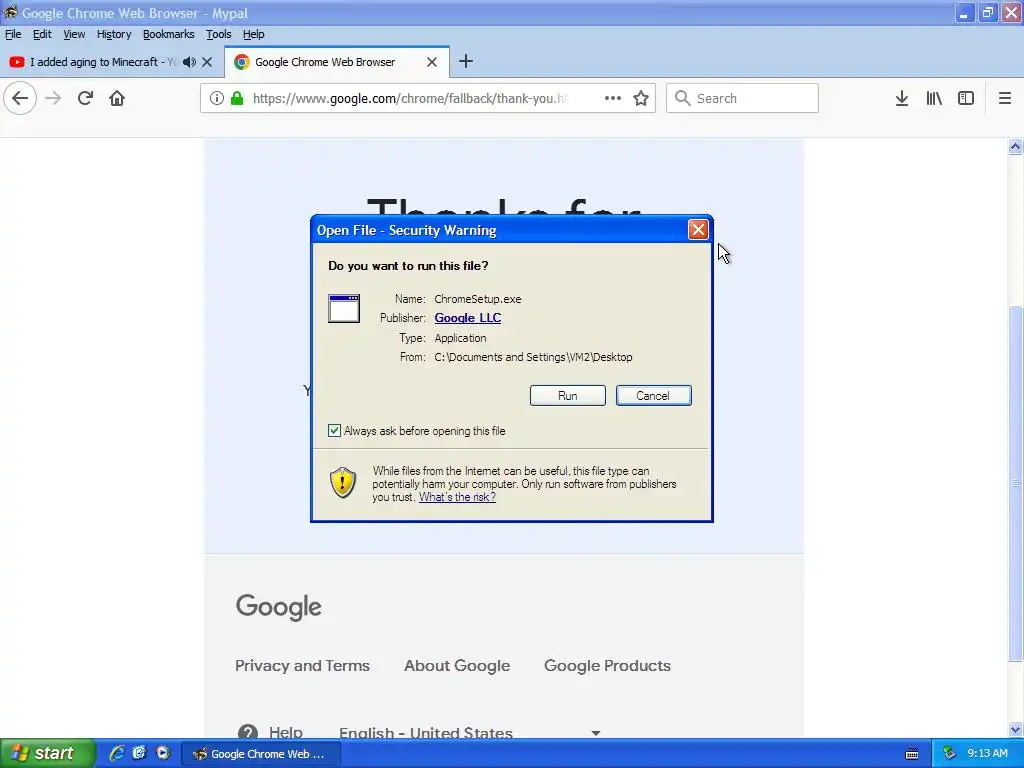
Task: Click the forward navigation arrow
Action: (53, 99)
